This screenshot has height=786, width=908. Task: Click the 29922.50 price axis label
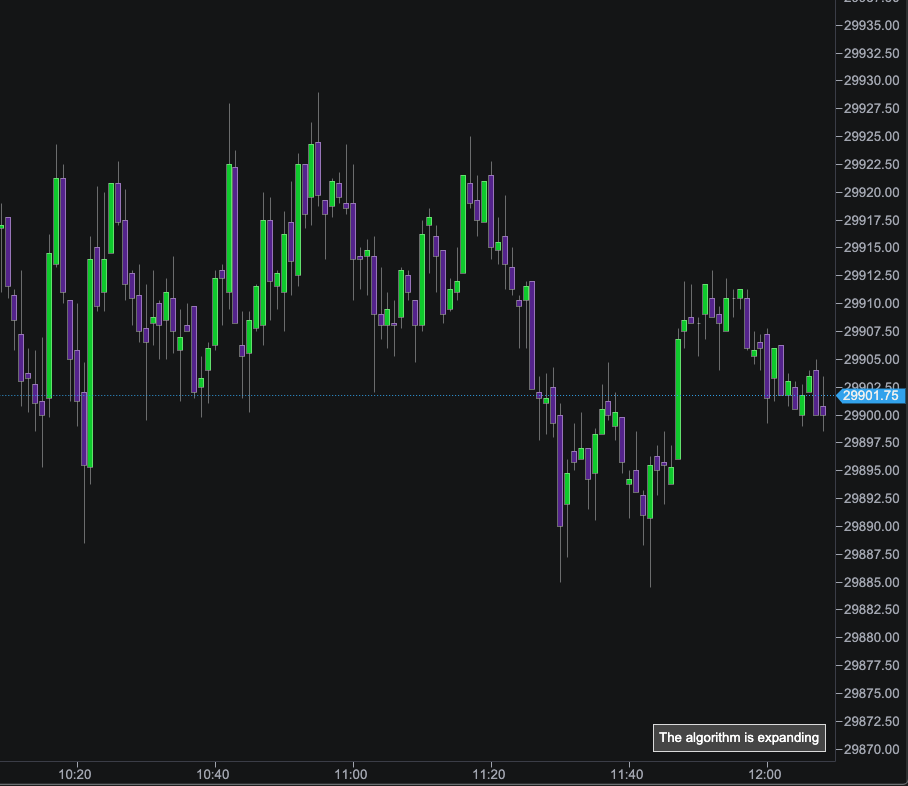click(872, 164)
